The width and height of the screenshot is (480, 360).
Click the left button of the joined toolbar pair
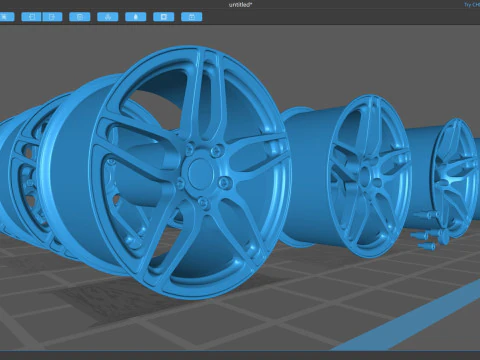click(x=31, y=17)
